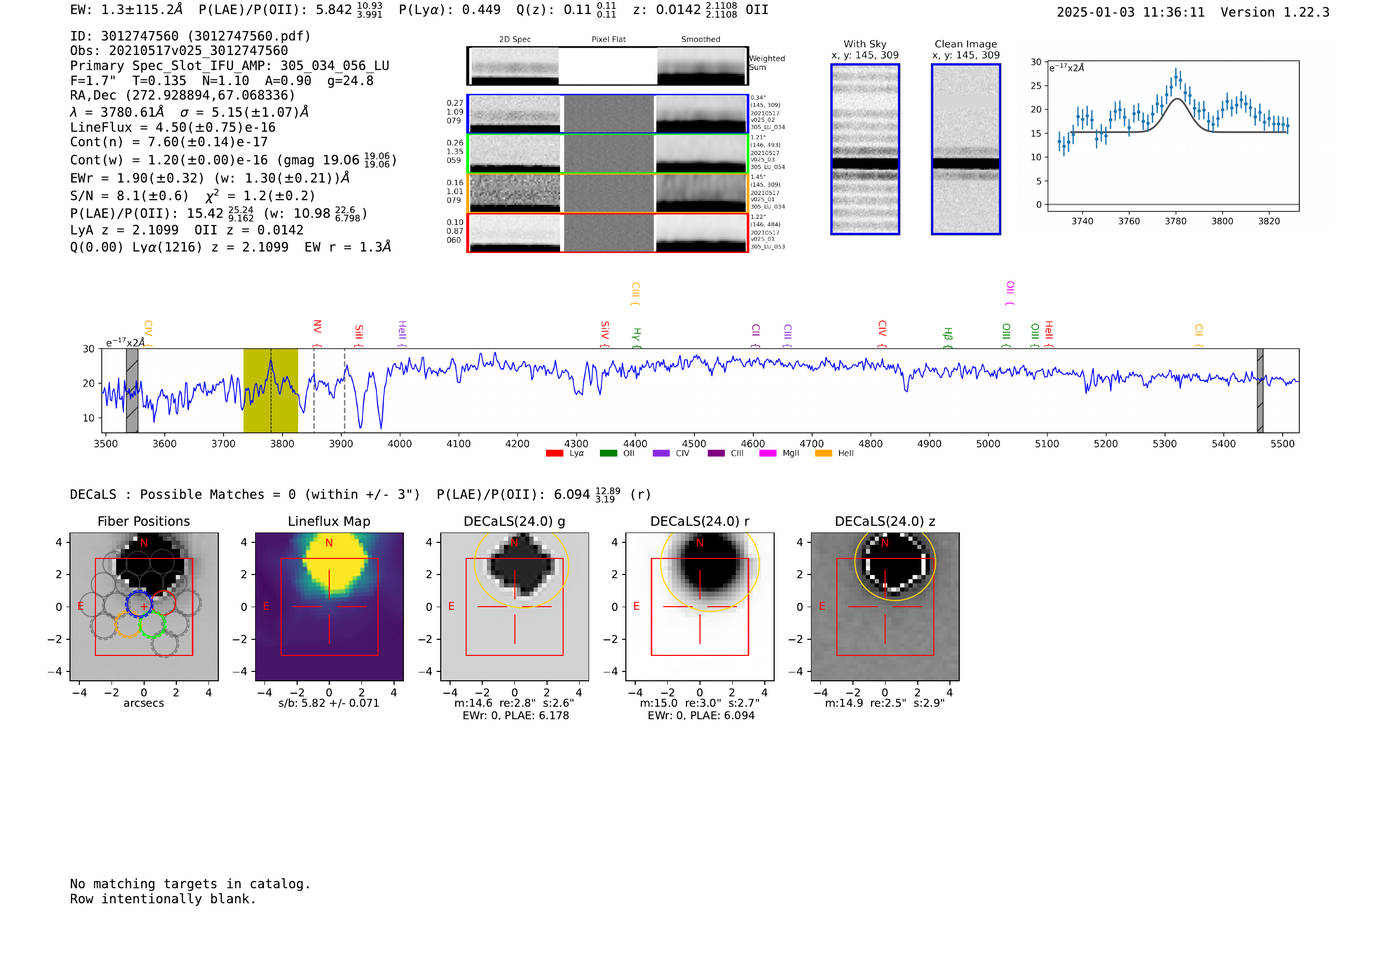1400x953 pixels.
Task: Click the Hγ line marker label
Action: (636, 336)
